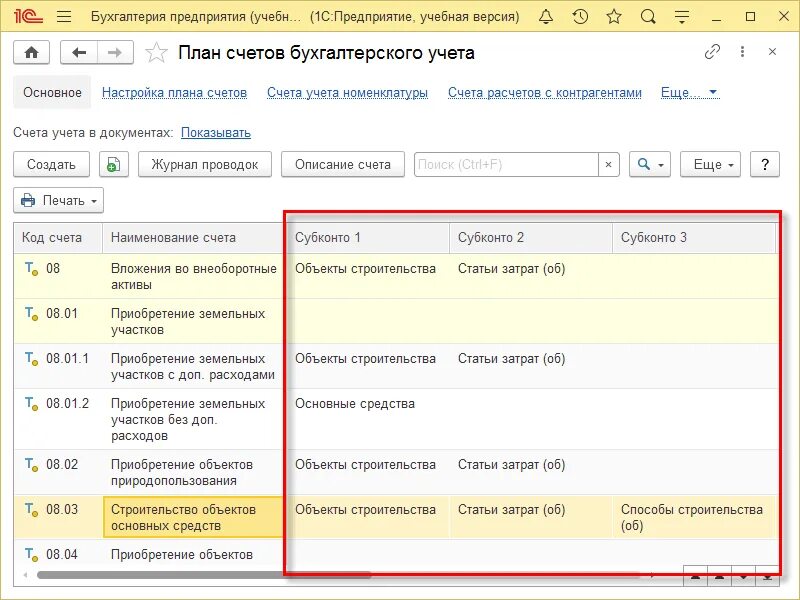
Task: Clear the search field with x
Action: 608,164
